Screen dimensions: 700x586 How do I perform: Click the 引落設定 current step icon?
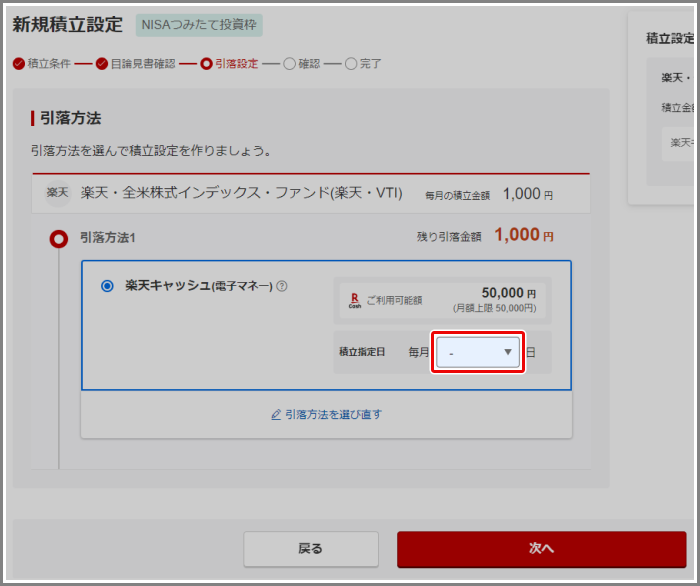pos(206,64)
